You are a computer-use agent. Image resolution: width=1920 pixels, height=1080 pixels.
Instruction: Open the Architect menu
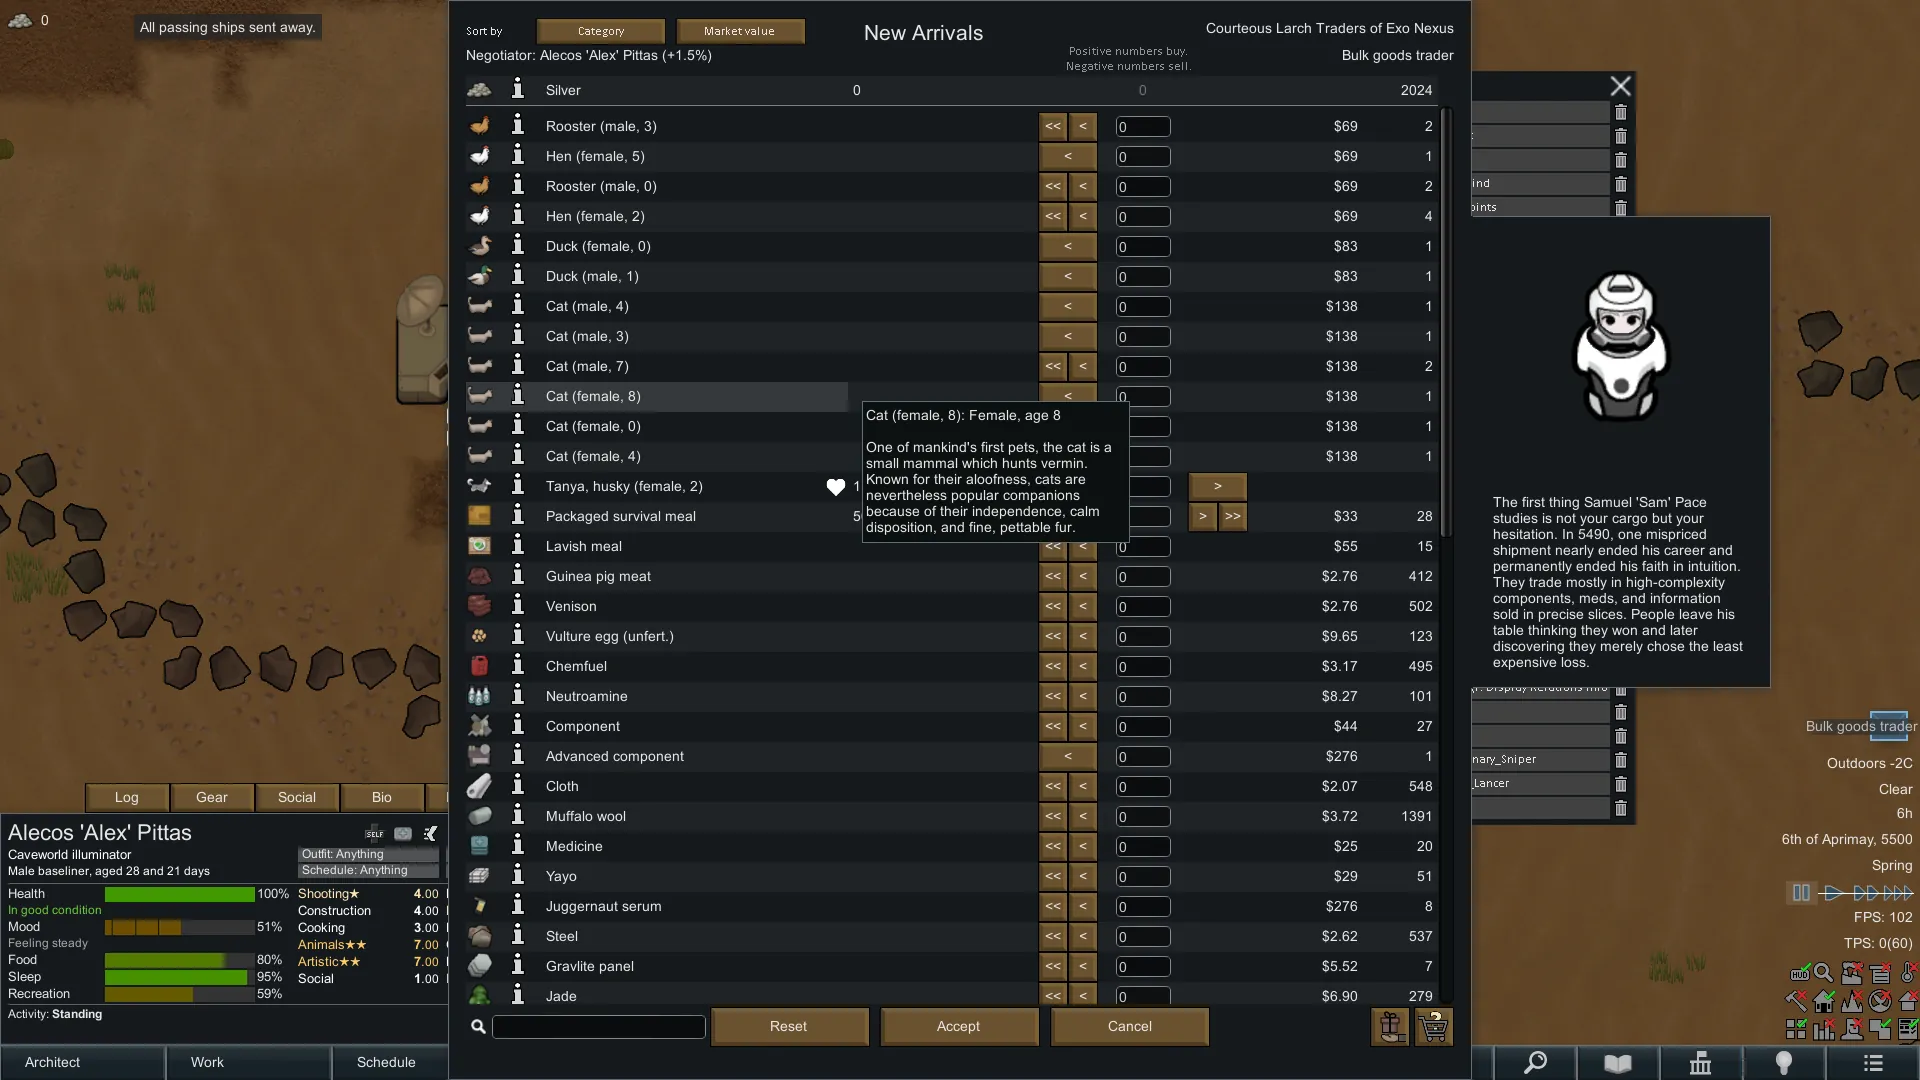pos(52,1062)
